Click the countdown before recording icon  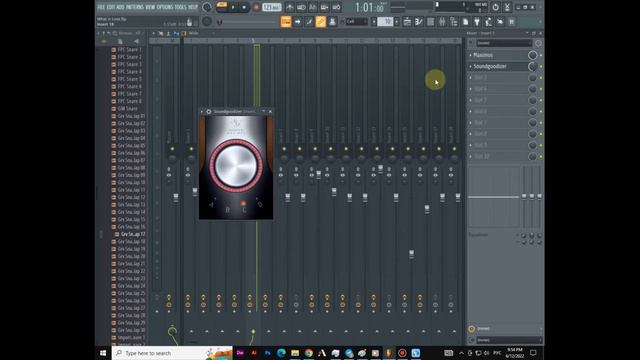pos(313,7)
